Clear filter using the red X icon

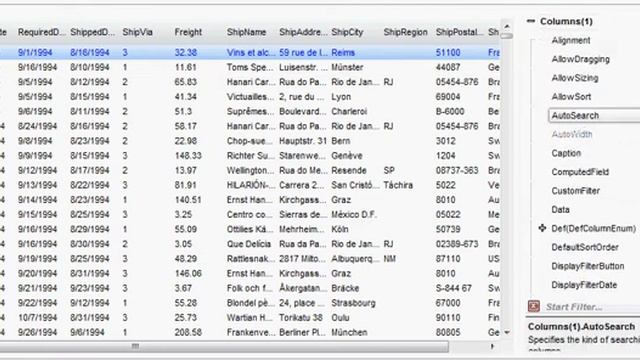point(534,306)
